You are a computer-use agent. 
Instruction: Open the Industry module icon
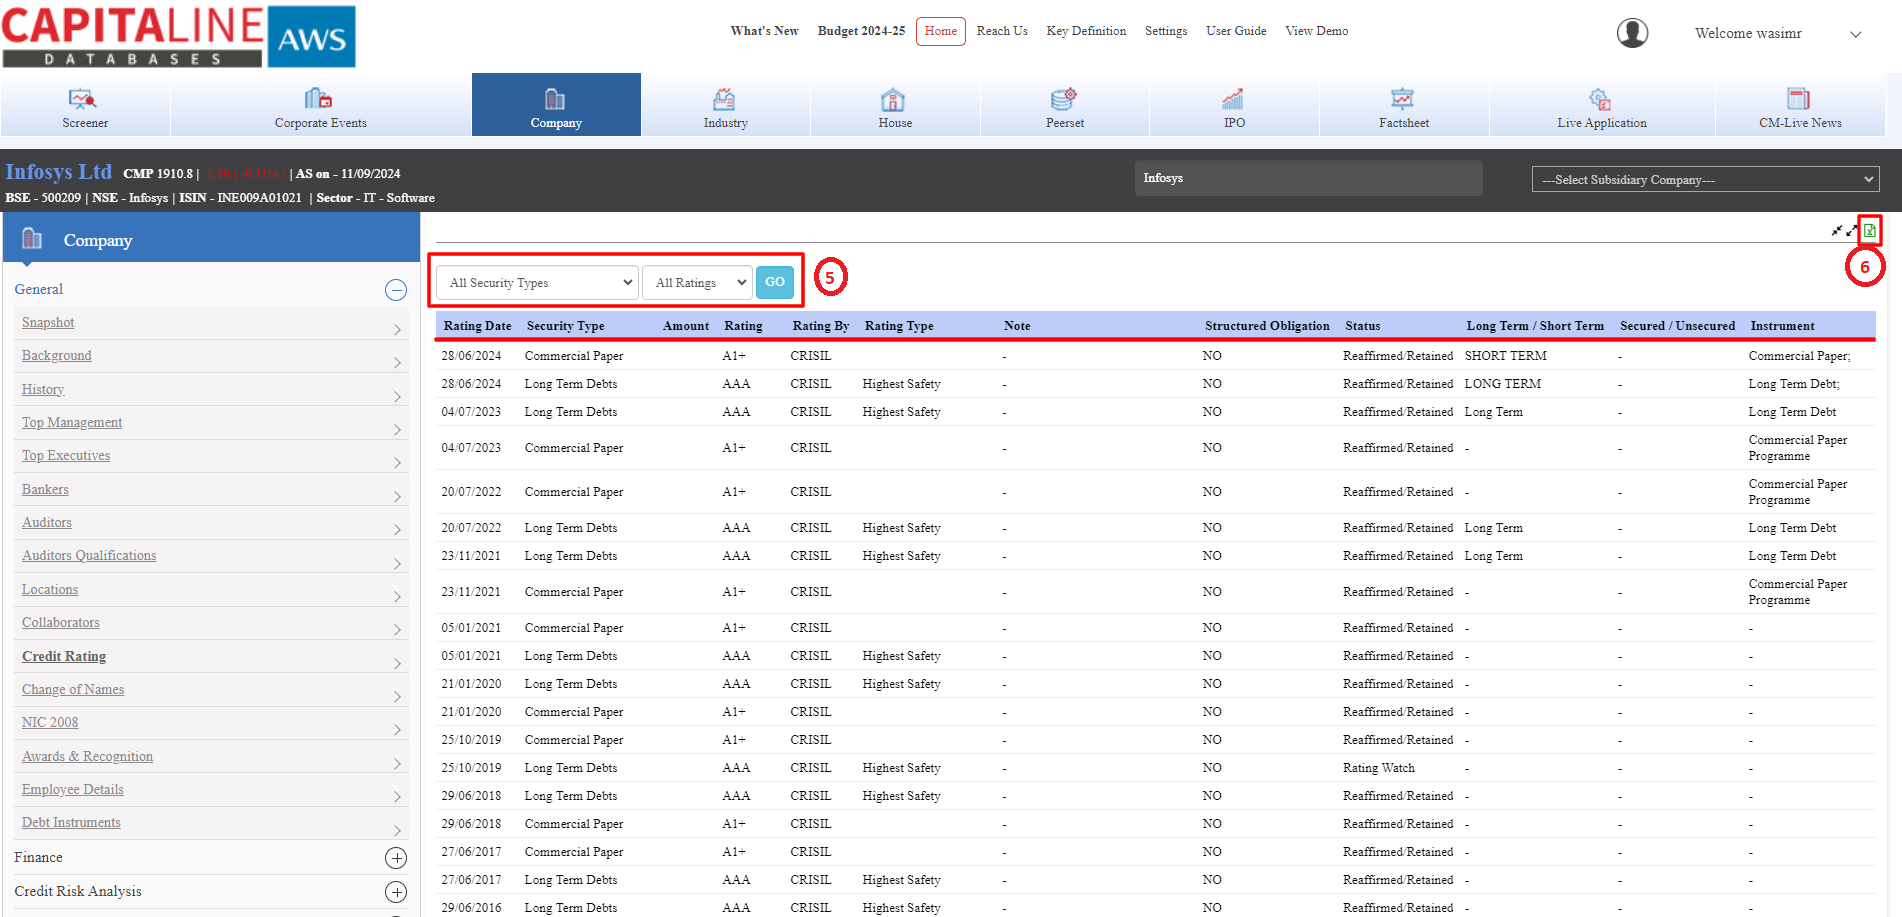[x=724, y=99]
